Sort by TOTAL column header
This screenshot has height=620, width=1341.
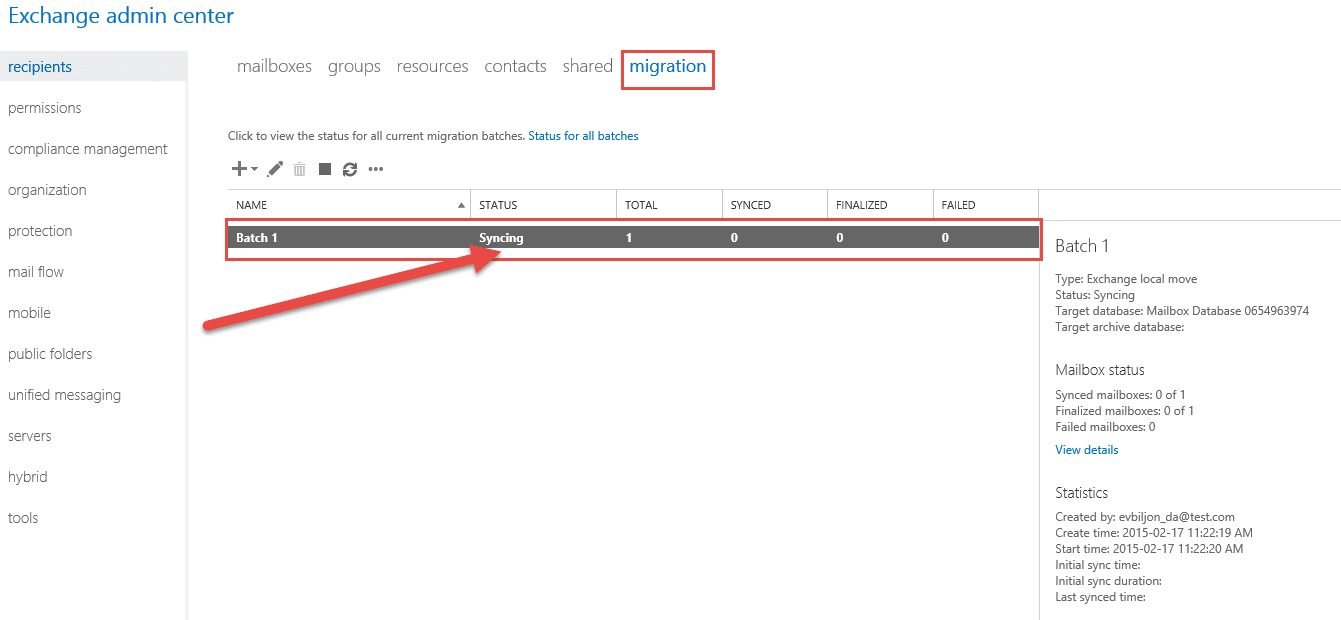669,205
